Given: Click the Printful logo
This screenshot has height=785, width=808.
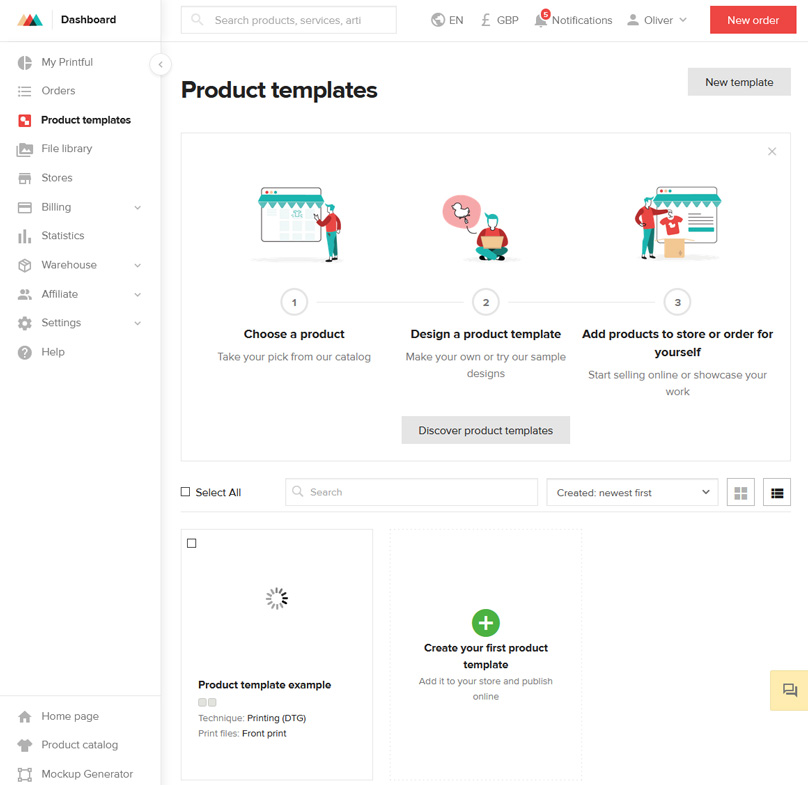Looking at the screenshot, I should pos(29,20).
